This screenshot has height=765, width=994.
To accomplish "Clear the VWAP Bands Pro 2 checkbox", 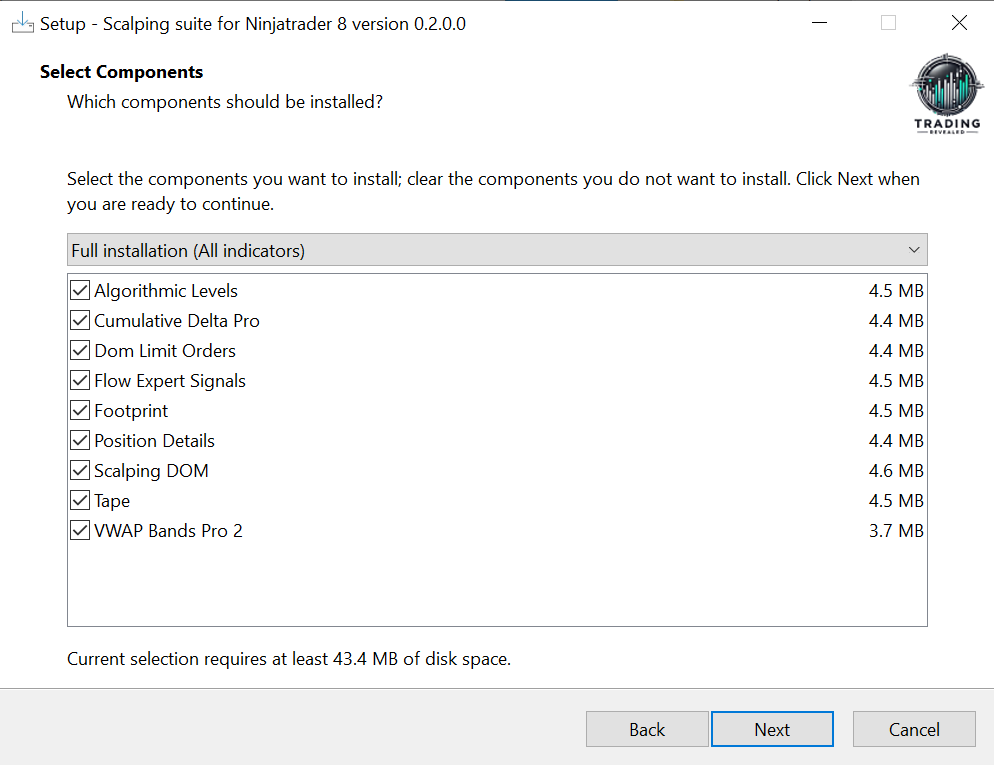I will [80, 531].
